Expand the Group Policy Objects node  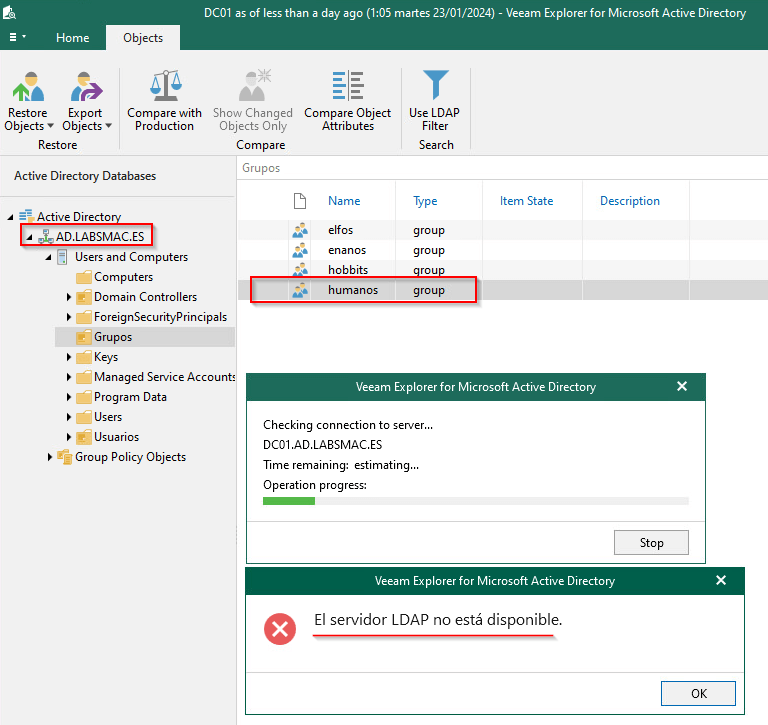(50, 457)
